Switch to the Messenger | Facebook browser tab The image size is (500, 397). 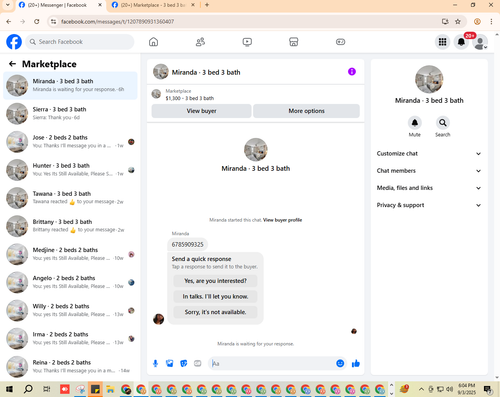(x=60, y=5)
